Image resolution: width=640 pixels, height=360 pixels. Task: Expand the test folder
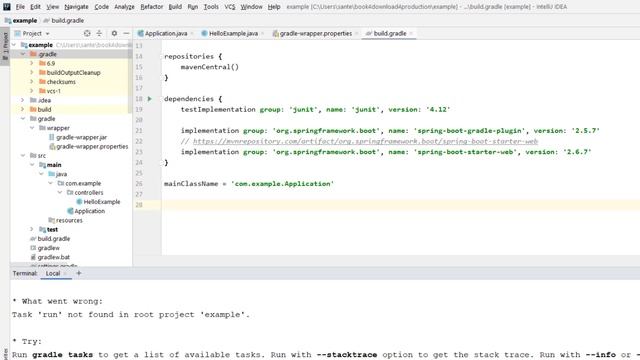coord(32,229)
